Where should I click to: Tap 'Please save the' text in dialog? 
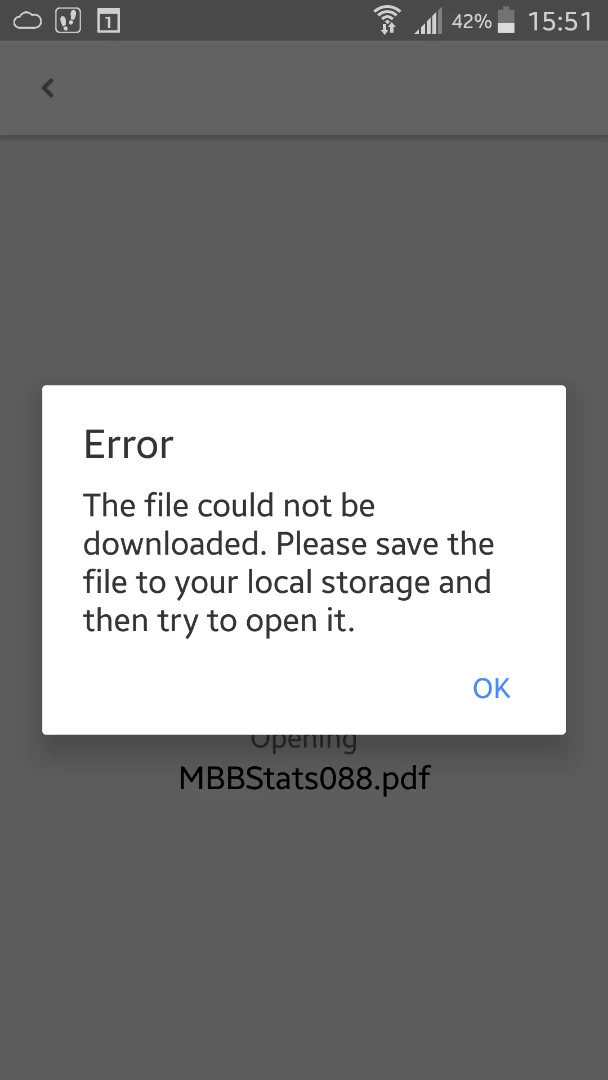[x=385, y=544]
